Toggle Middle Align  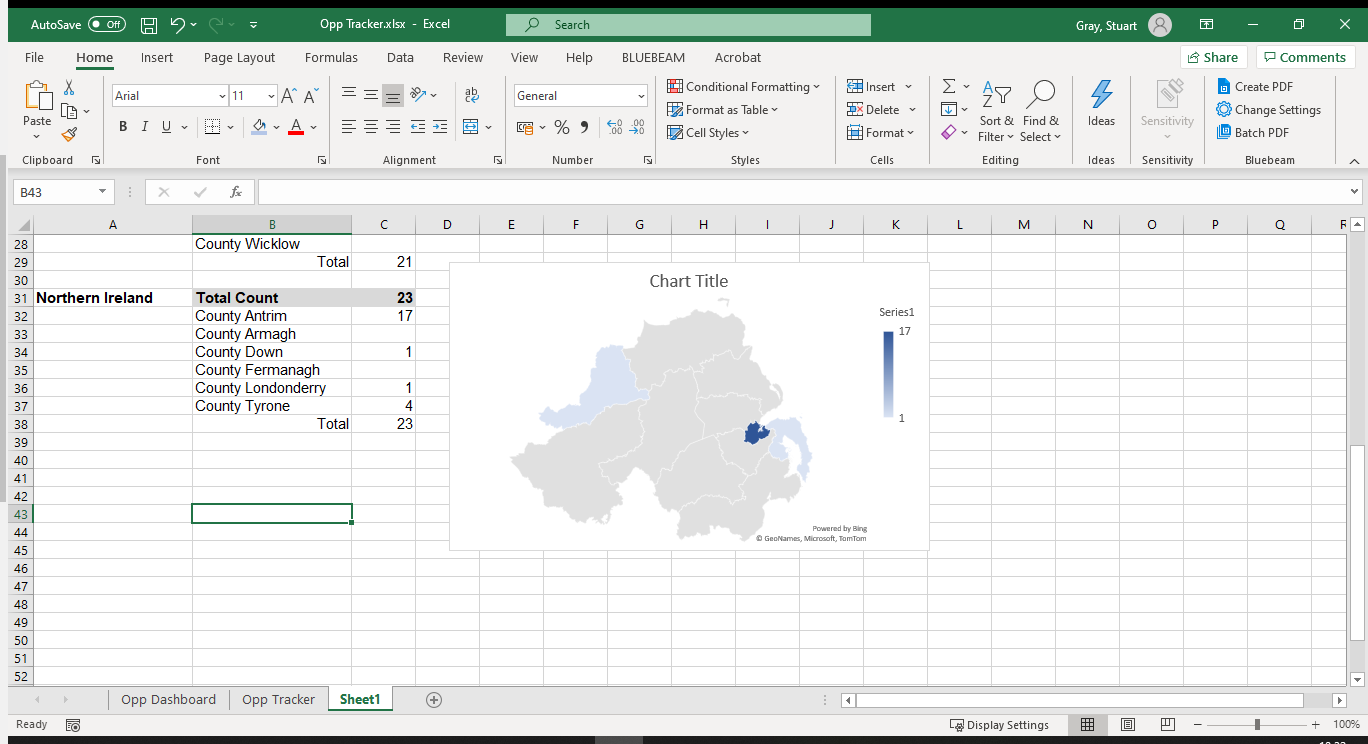click(371, 95)
